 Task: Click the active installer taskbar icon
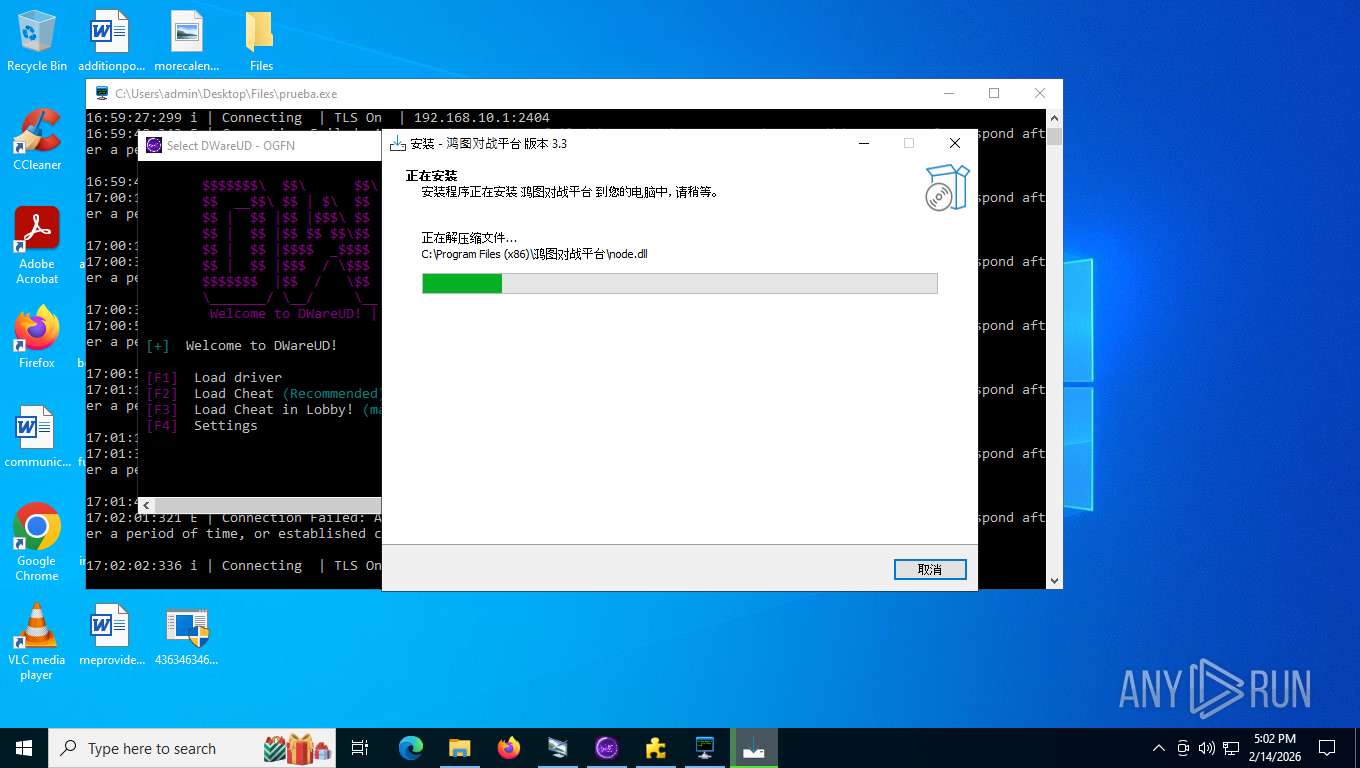pyautogui.click(x=754, y=748)
